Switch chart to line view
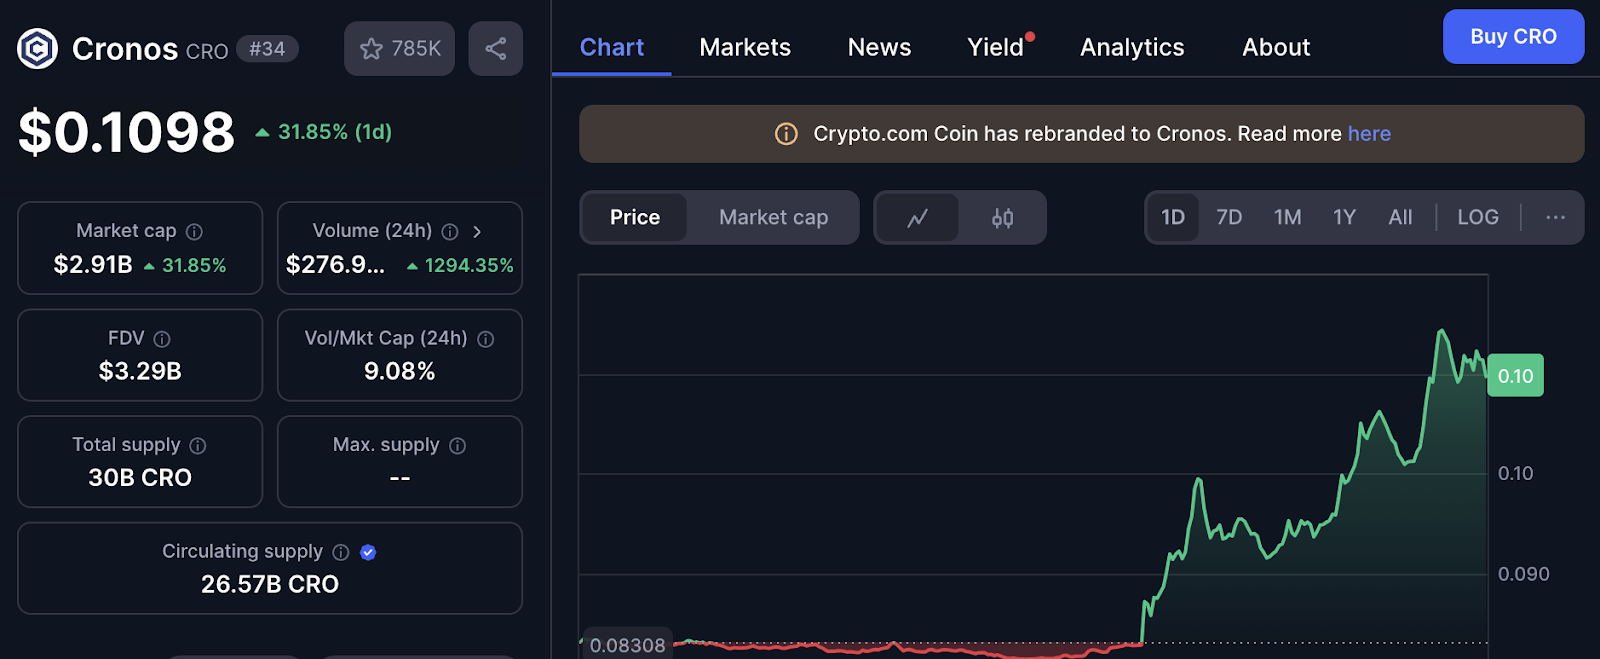 pyautogui.click(x=917, y=218)
